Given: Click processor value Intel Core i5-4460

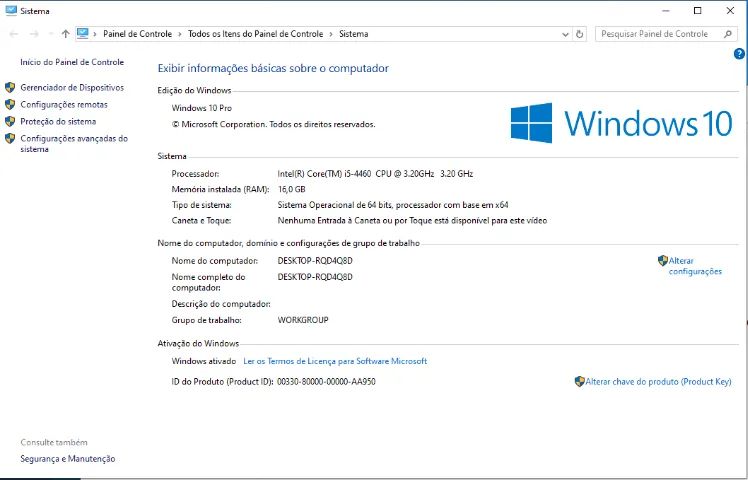Looking at the screenshot, I should pos(375,174).
